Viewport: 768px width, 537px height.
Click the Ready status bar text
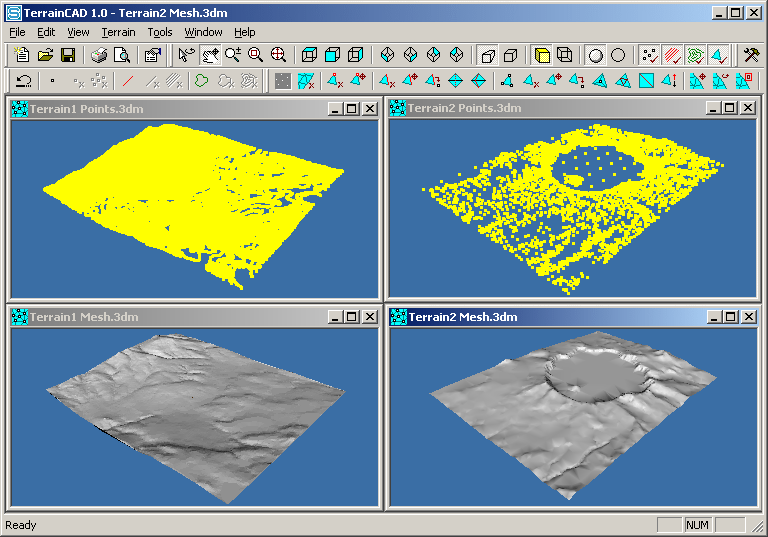[x=21, y=525]
